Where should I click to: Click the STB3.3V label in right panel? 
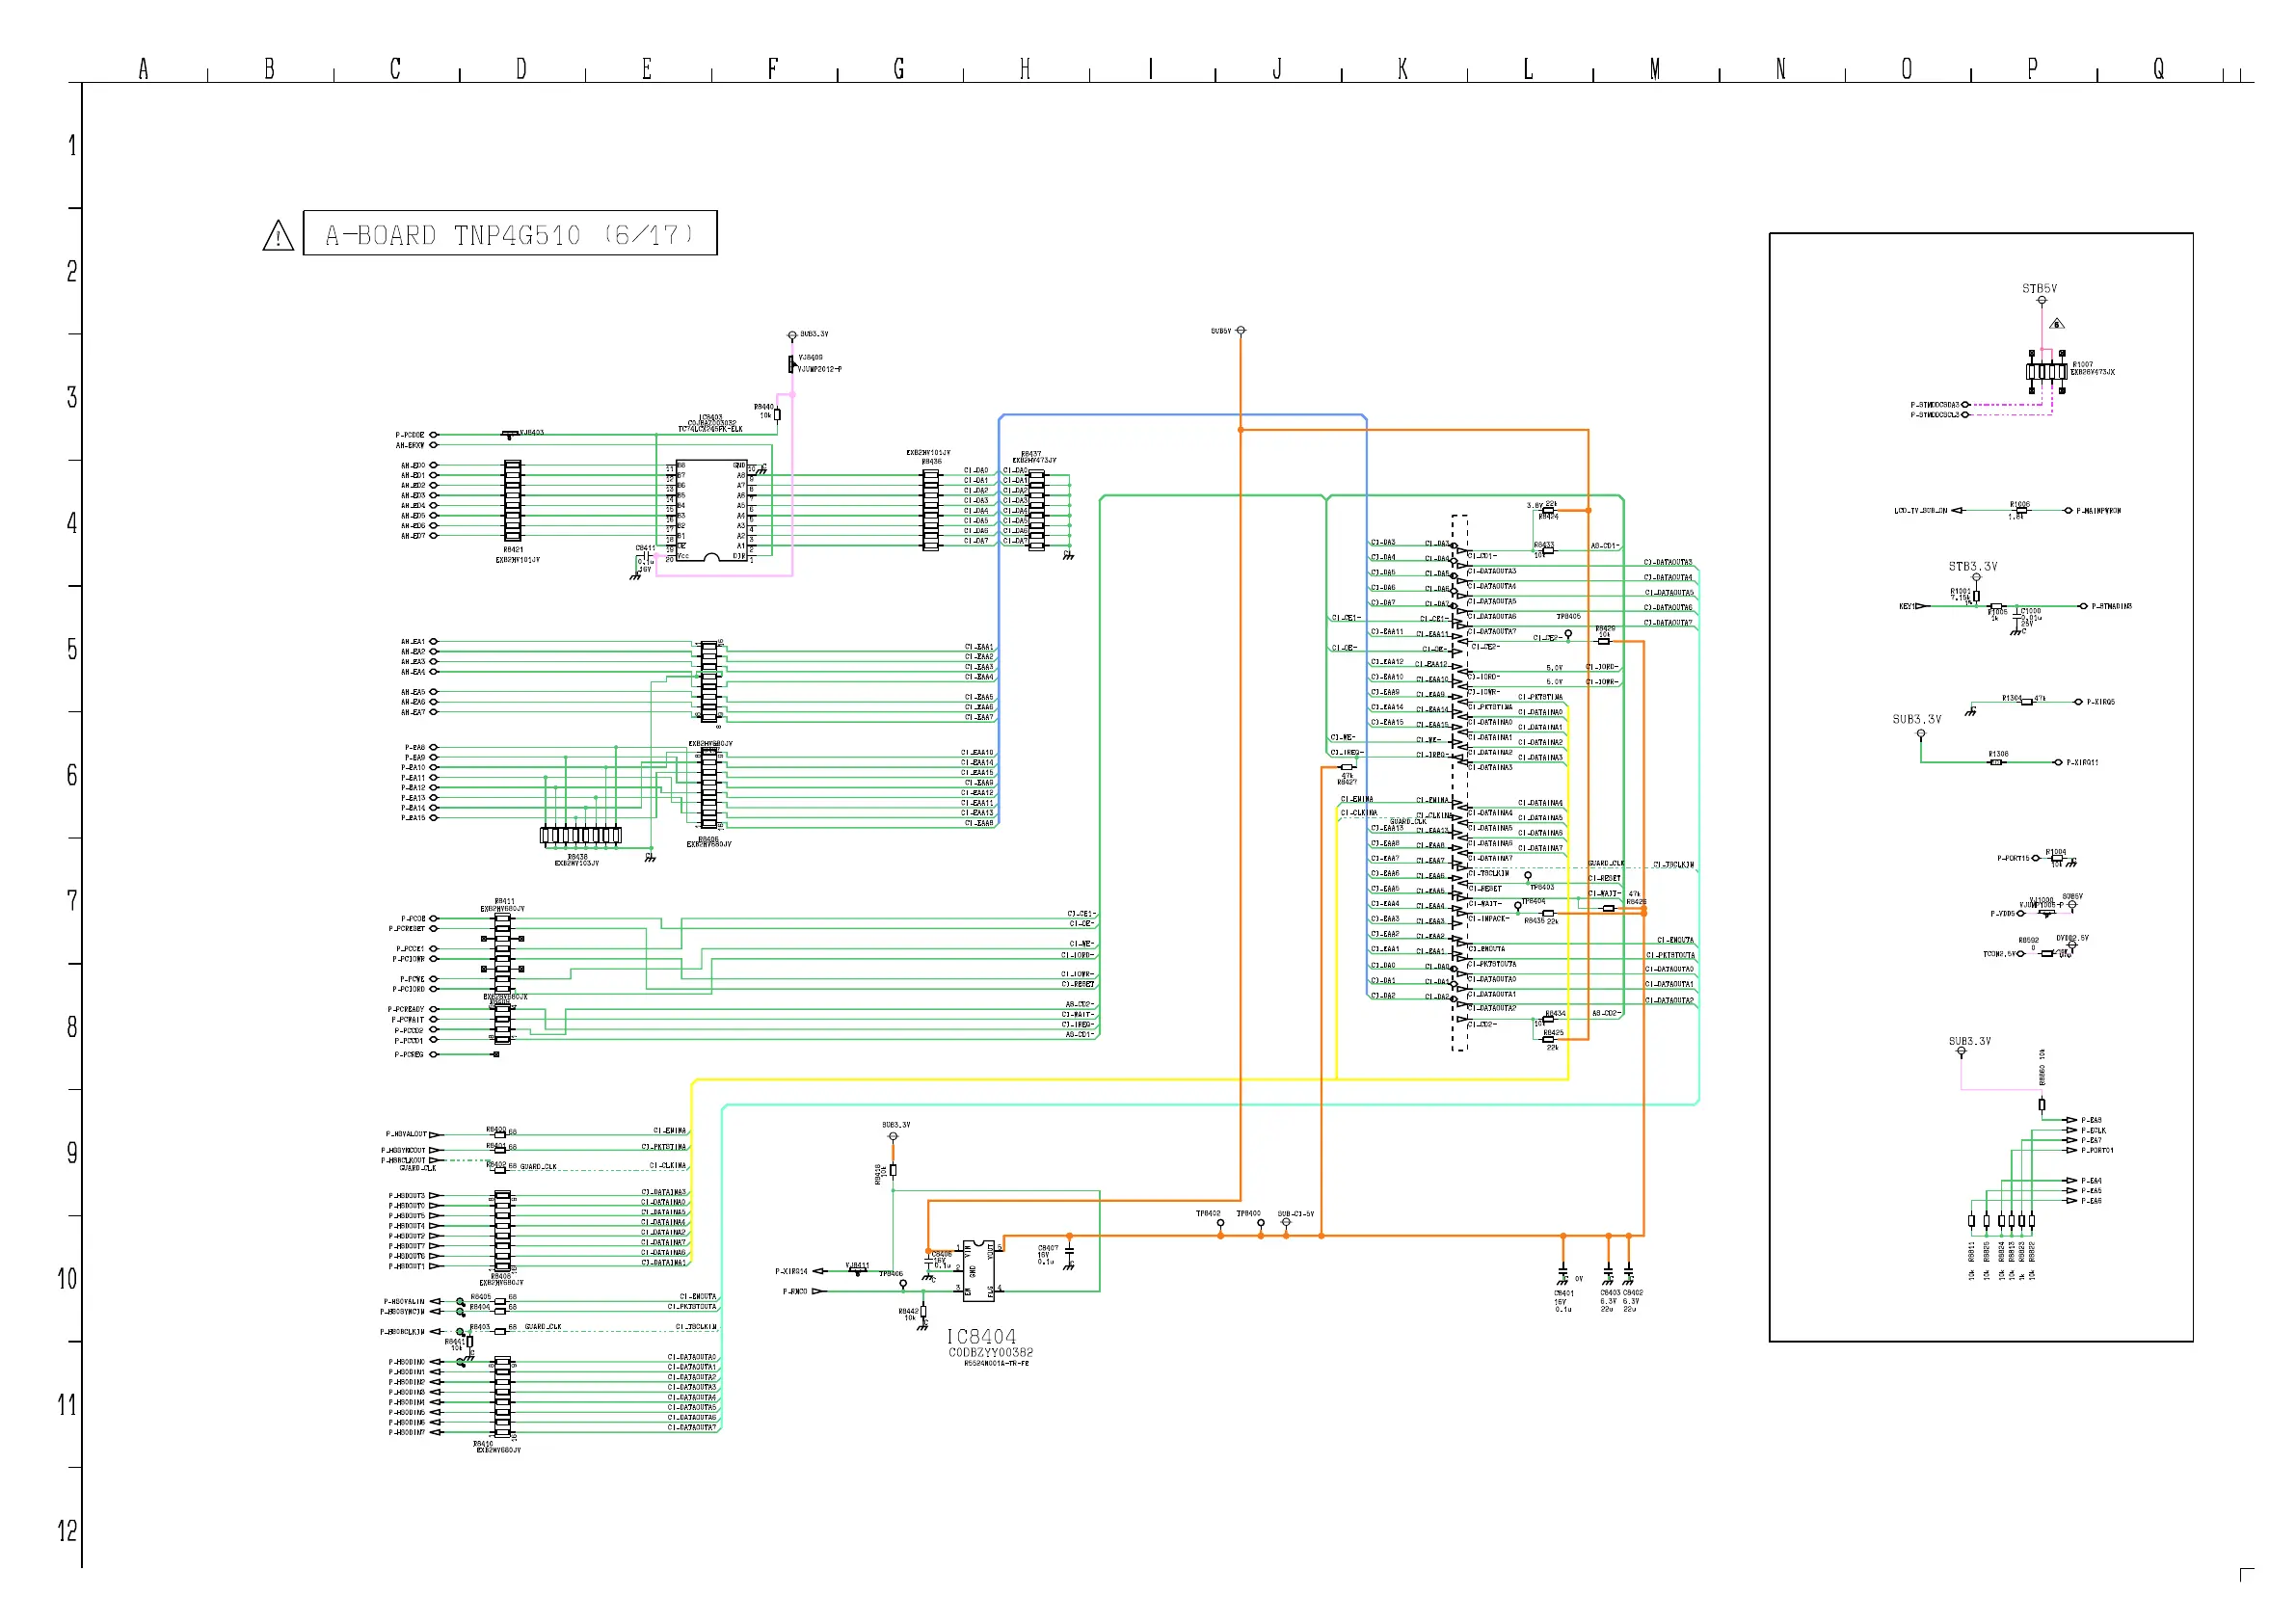click(1972, 566)
